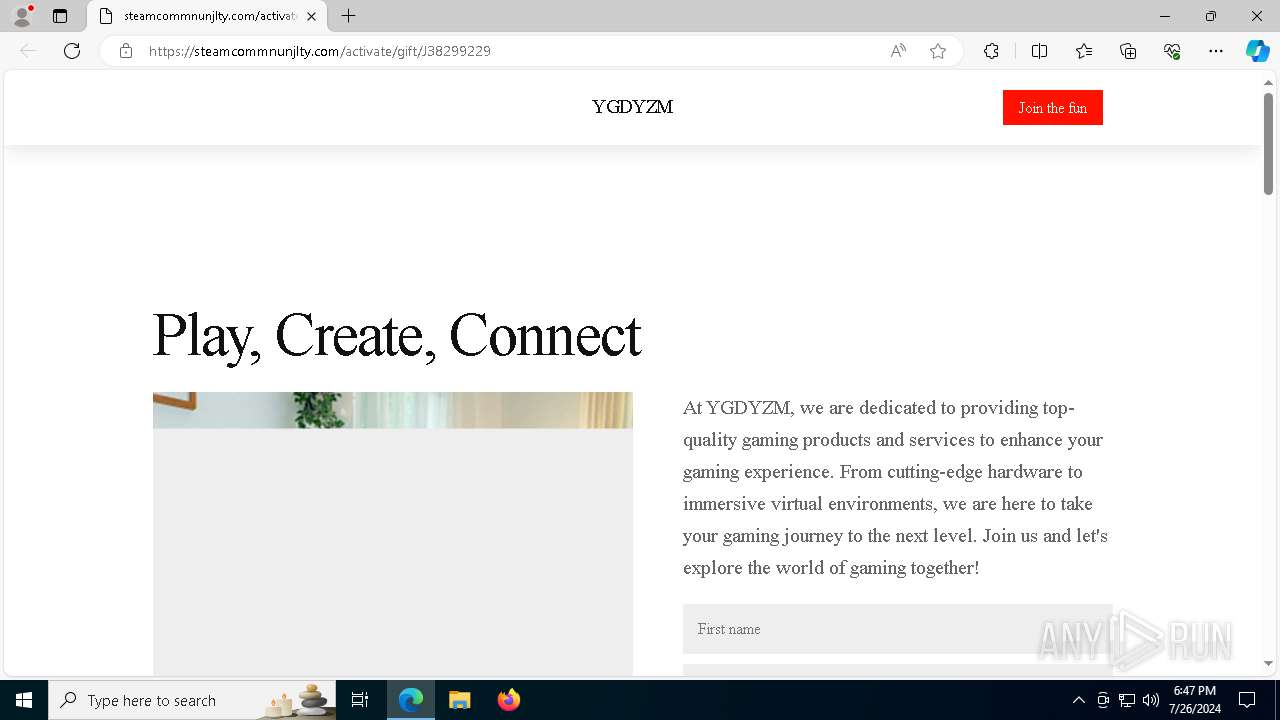The image size is (1280, 720).
Task: Click the taskbar search box
Action: [x=192, y=700]
